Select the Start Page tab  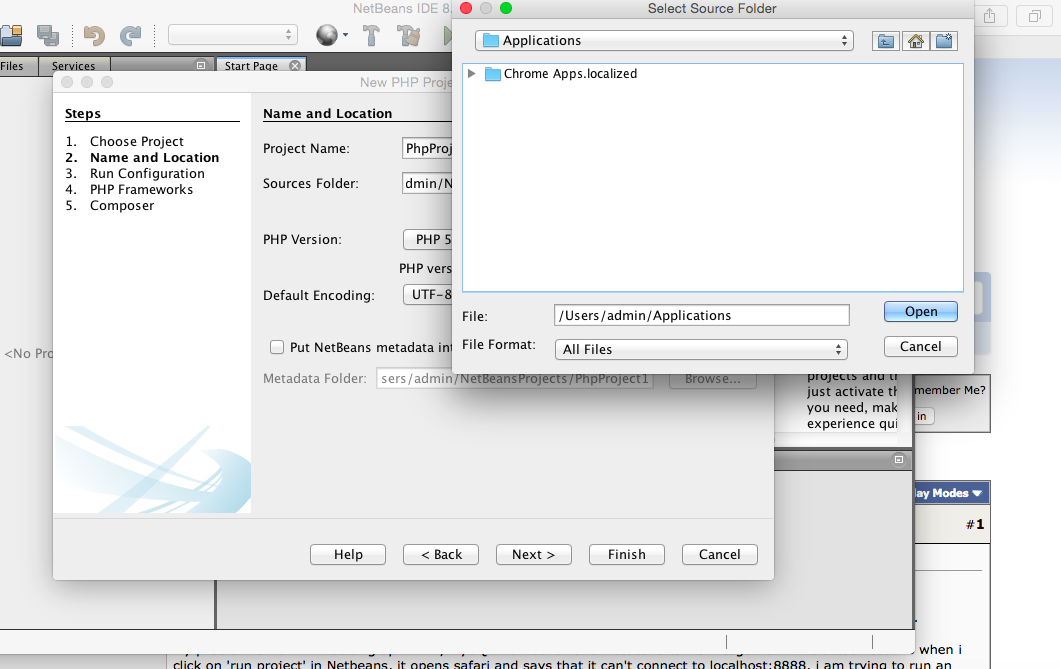point(251,66)
